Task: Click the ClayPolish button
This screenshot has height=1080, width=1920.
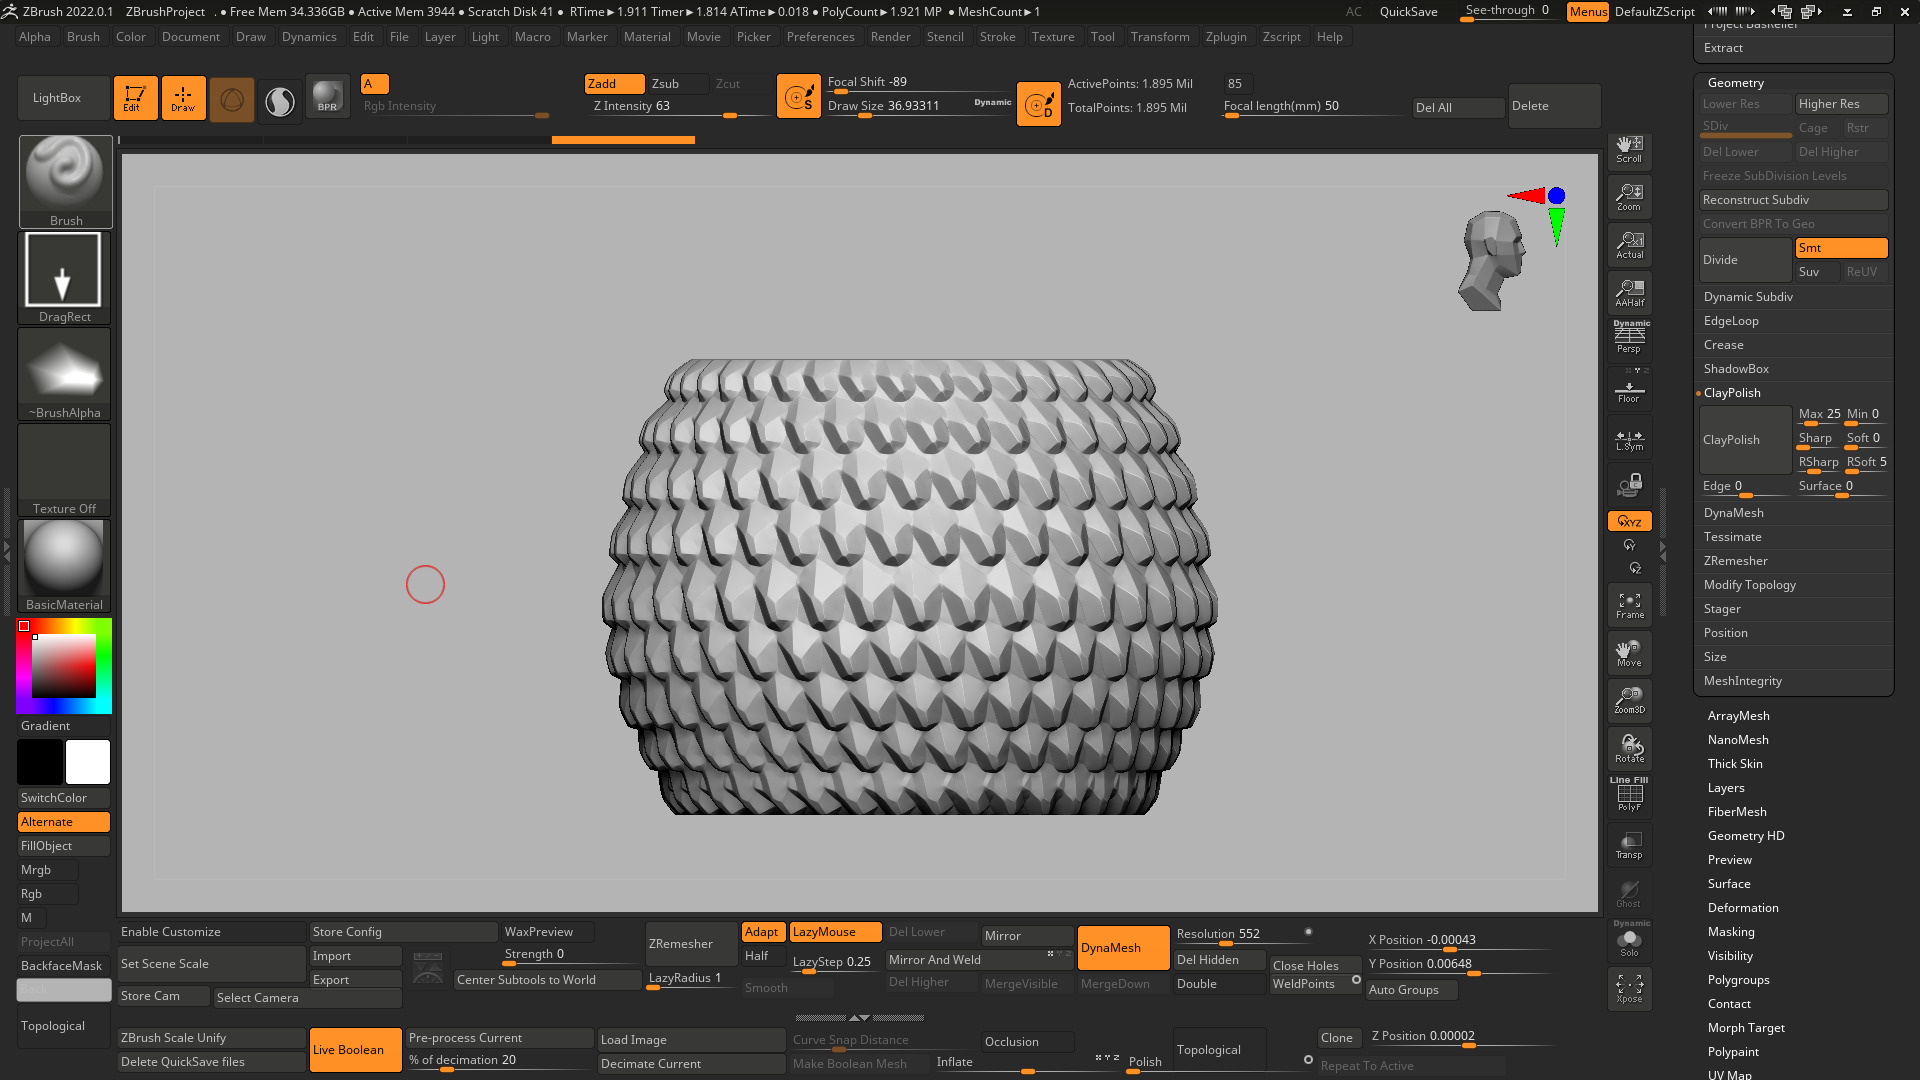Action: [x=1745, y=440]
